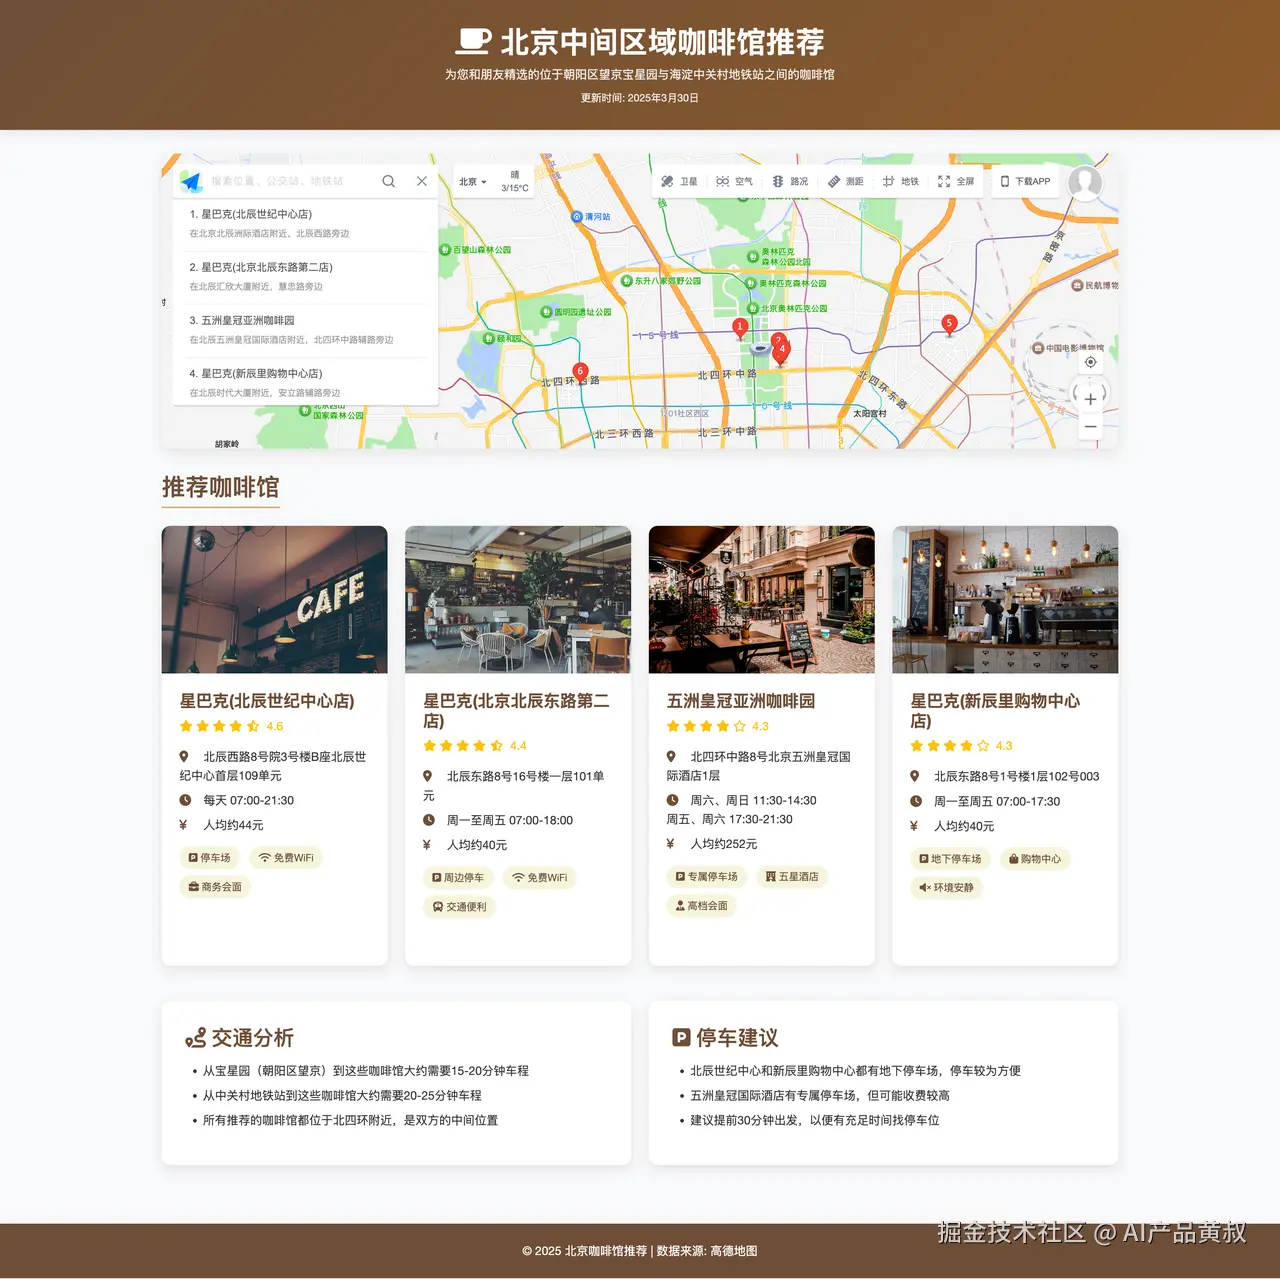Open the 北京 city dropdown

(x=473, y=182)
